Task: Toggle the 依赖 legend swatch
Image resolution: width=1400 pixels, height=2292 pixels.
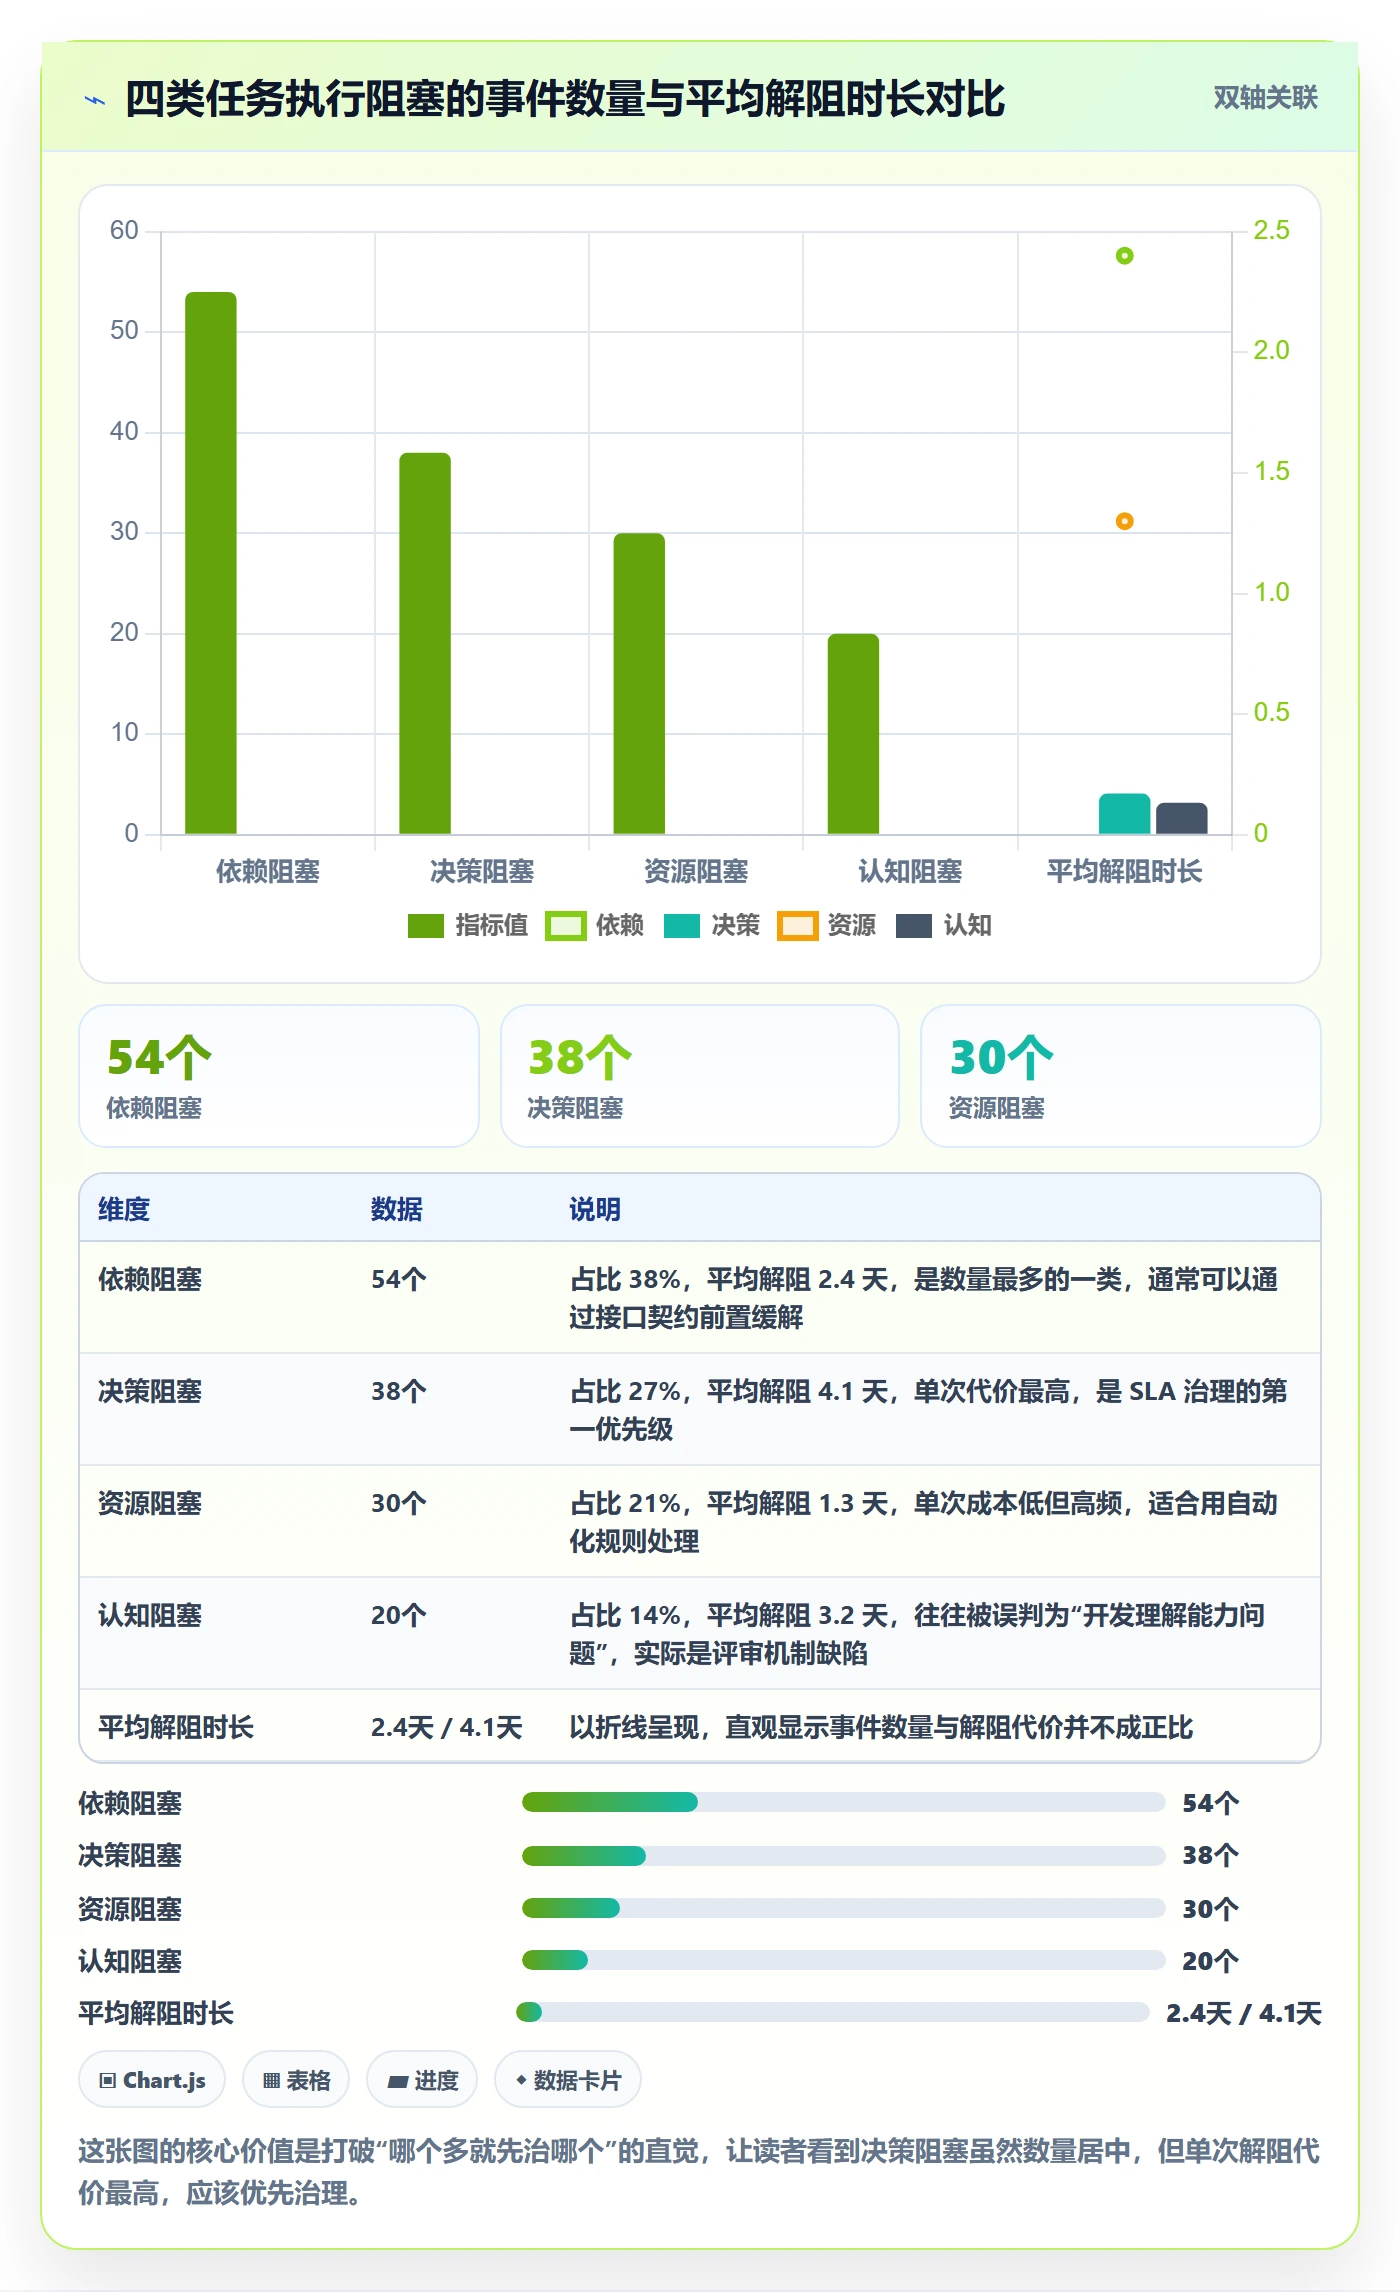Action: [x=565, y=926]
